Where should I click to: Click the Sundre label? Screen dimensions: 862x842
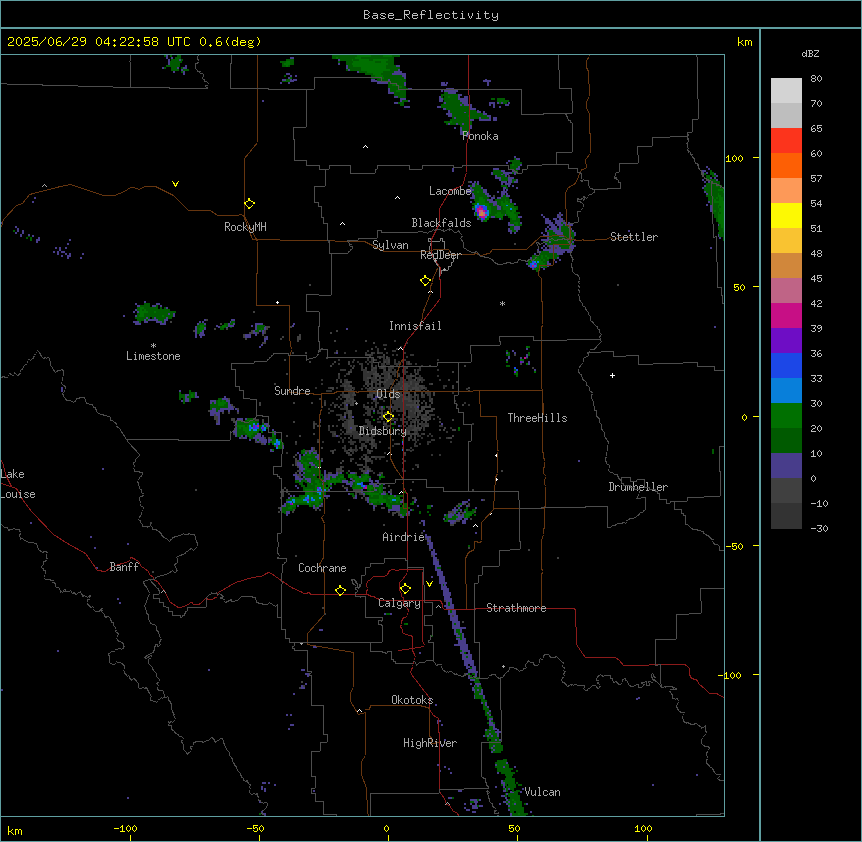tap(292, 391)
